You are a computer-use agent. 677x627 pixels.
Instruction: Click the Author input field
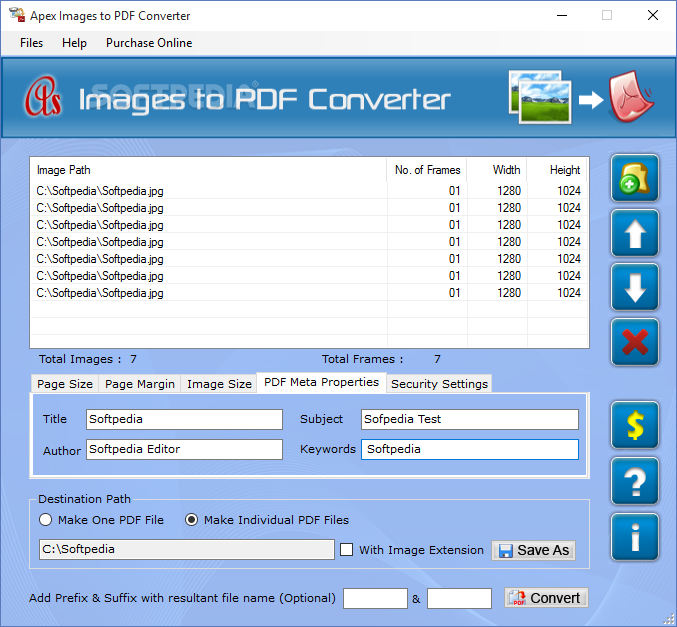tap(184, 450)
